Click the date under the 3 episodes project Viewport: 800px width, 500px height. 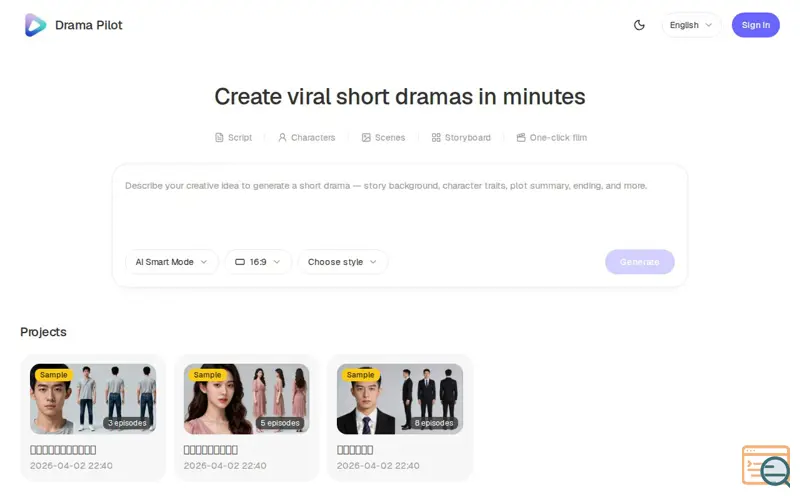point(71,466)
